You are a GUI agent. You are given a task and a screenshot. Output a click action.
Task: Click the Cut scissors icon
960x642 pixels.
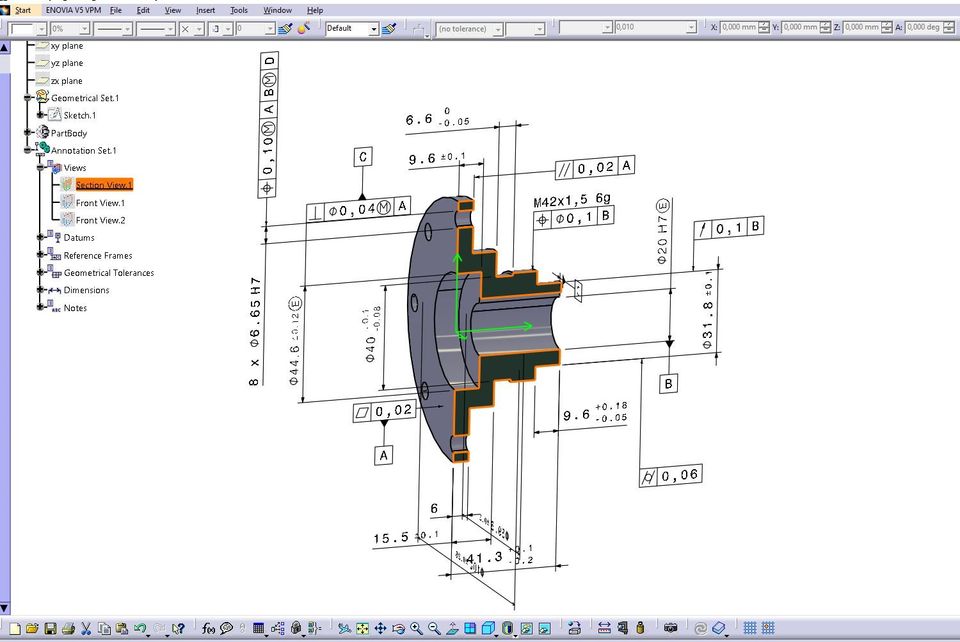(86, 628)
